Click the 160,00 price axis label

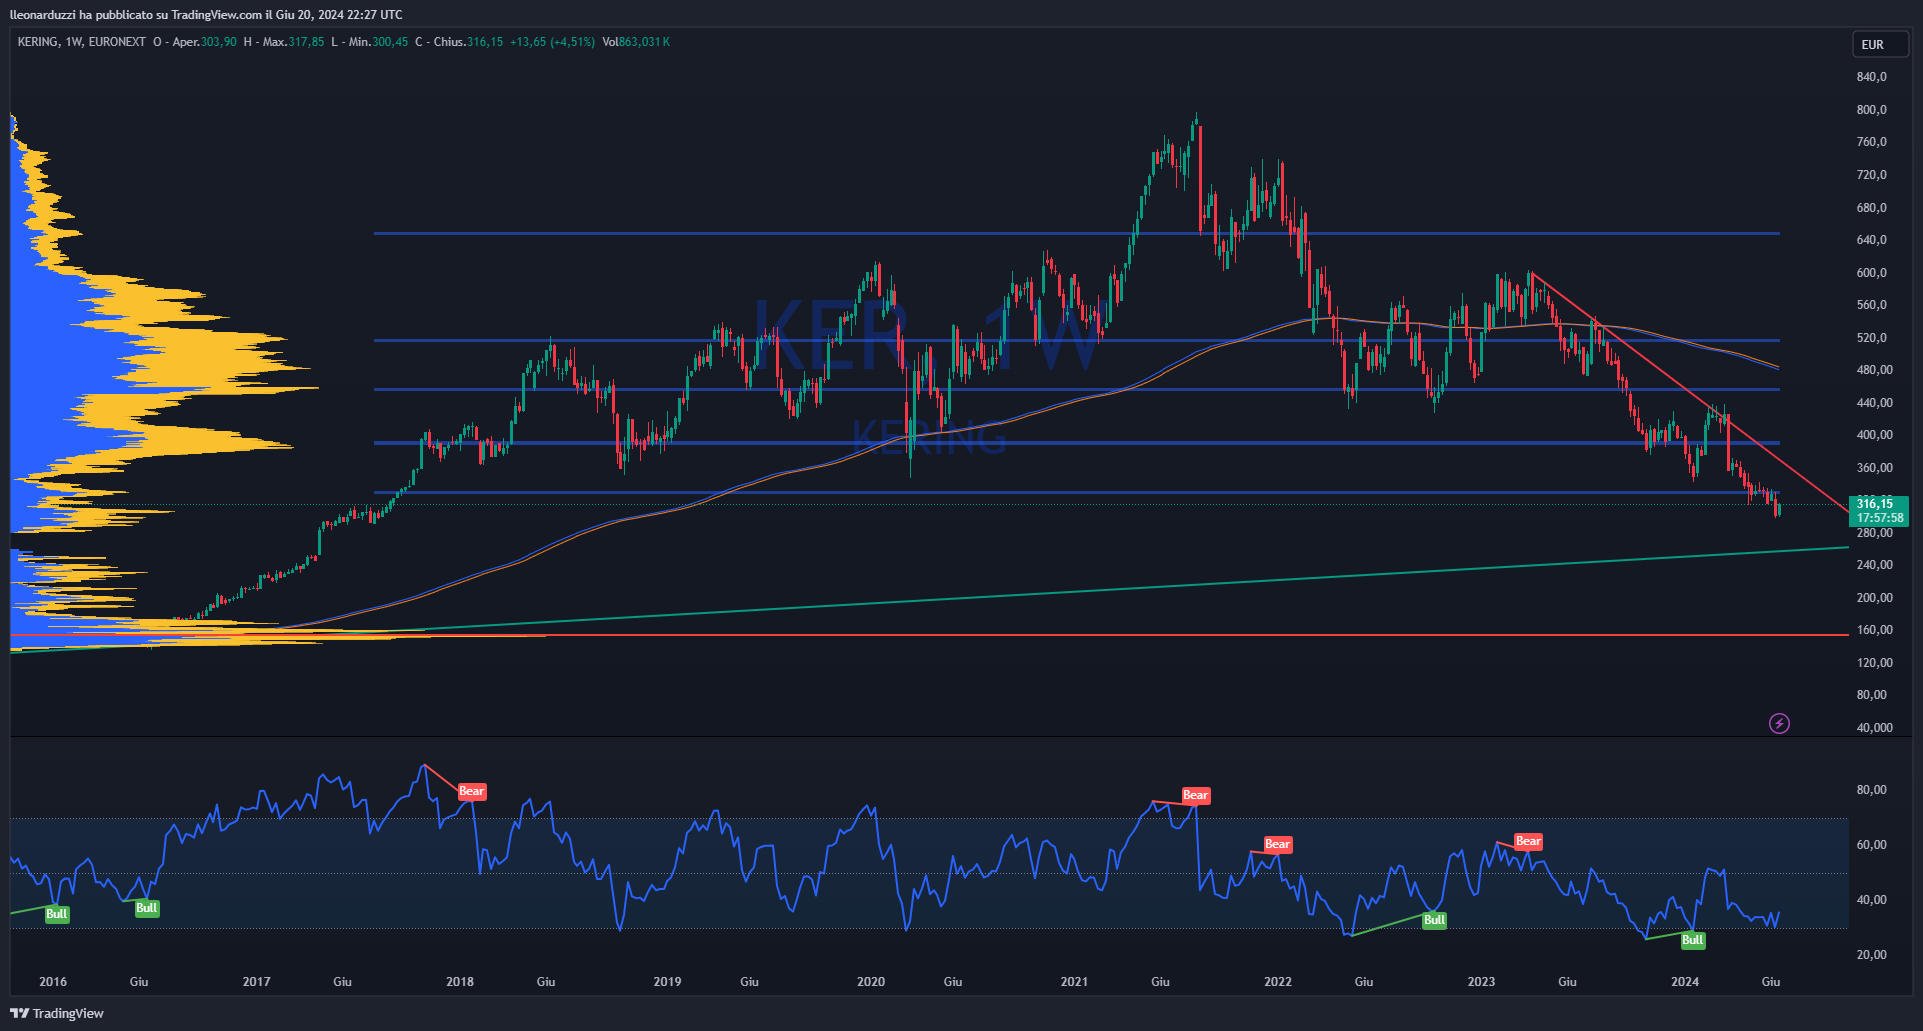[x=1875, y=630]
